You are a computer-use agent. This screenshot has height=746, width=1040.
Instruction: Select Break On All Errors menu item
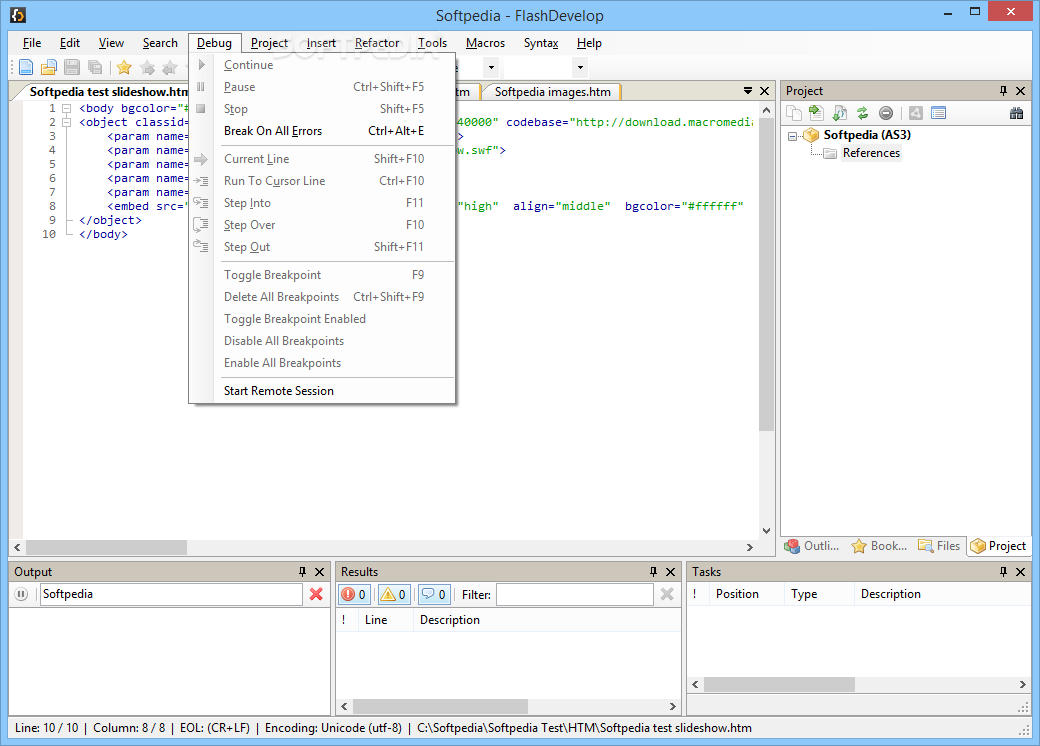click(x=323, y=131)
